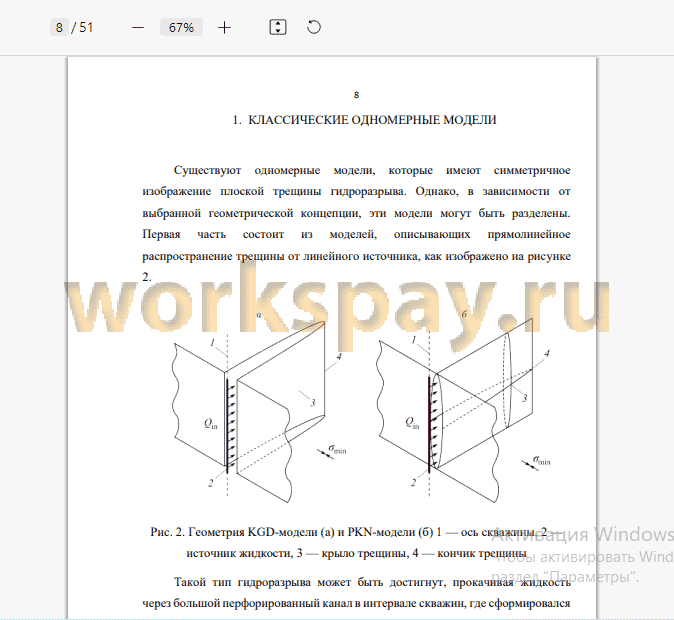Click the page number field showing 8
The height and width of the screenshot is (620, 674).
[x=59, y=28]
